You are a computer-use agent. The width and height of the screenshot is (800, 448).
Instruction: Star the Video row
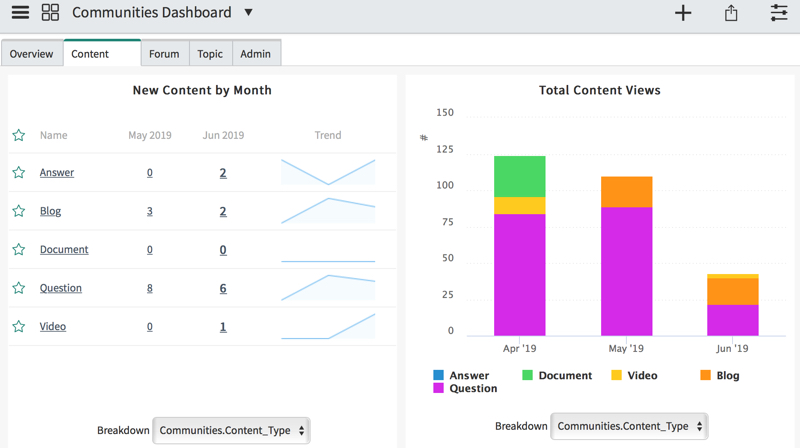[x=19, y=326]
